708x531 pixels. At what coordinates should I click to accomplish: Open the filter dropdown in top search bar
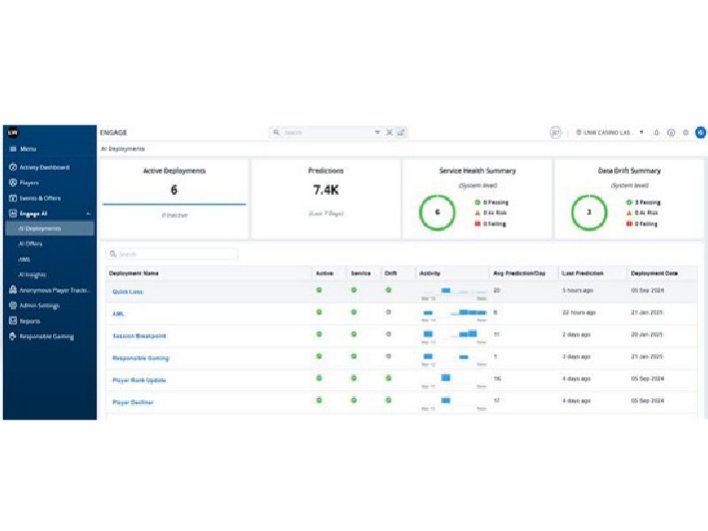(x=377, y=132)
